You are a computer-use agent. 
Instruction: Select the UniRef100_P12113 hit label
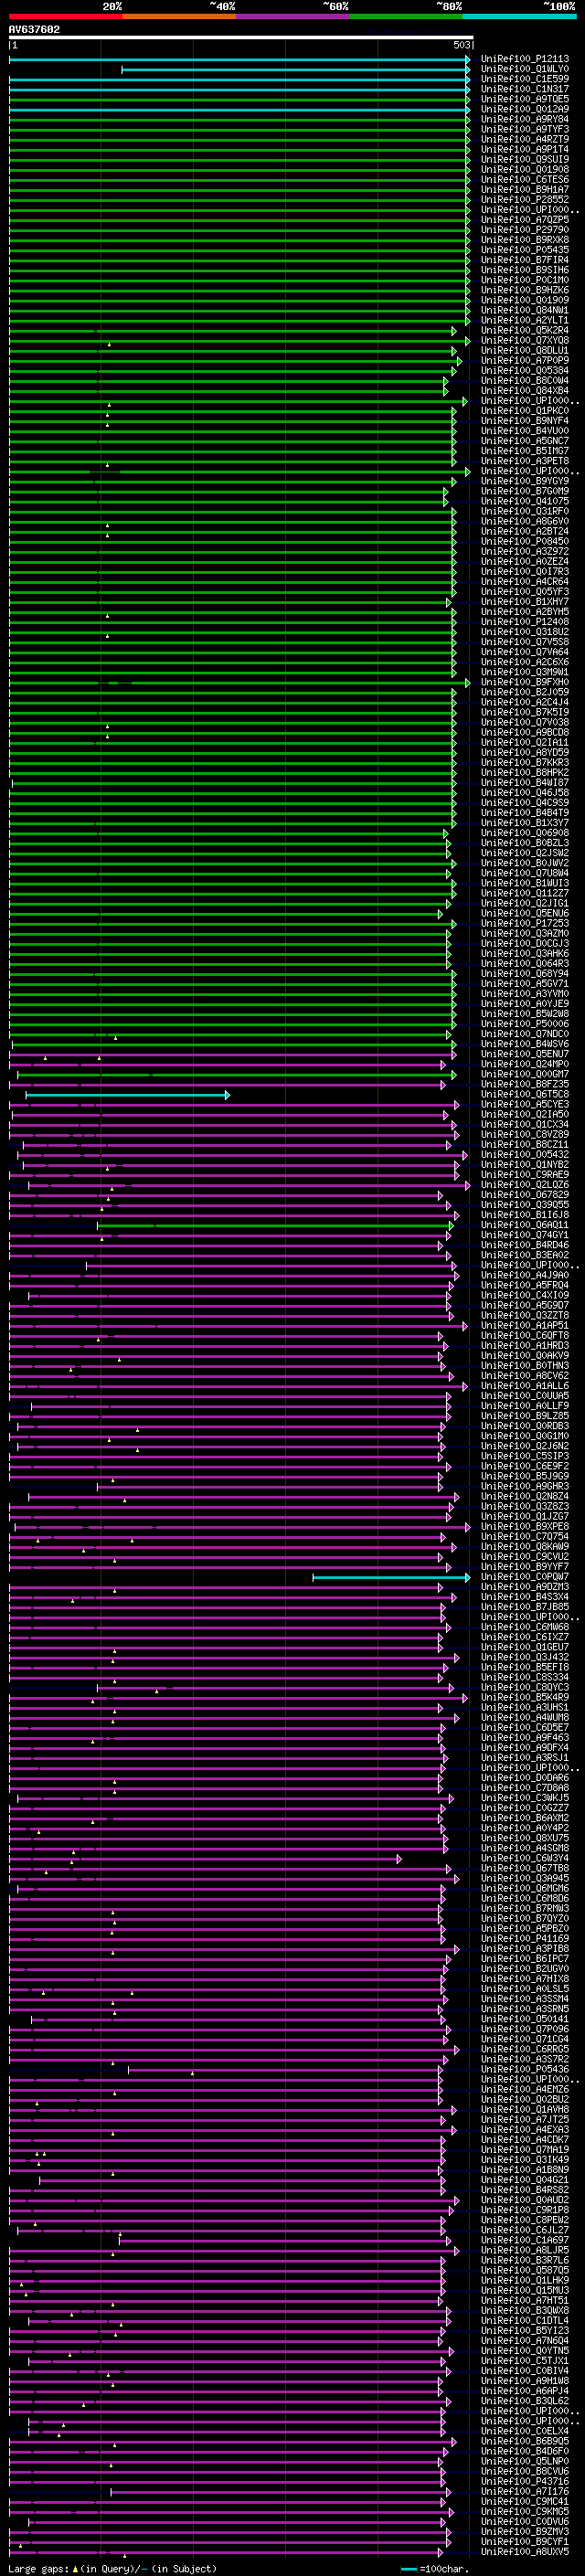[524, 59]
